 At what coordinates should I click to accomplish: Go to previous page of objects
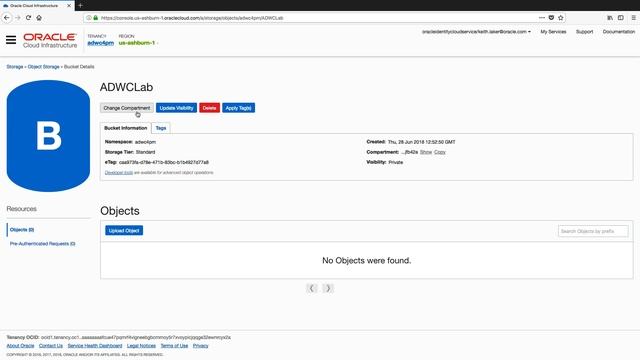pos(311,288)
